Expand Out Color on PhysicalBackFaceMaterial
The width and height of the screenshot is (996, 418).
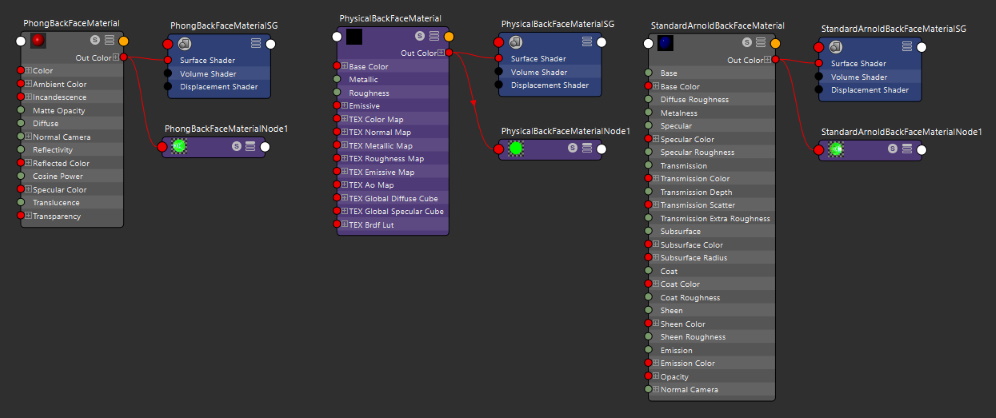coord(441,53)
